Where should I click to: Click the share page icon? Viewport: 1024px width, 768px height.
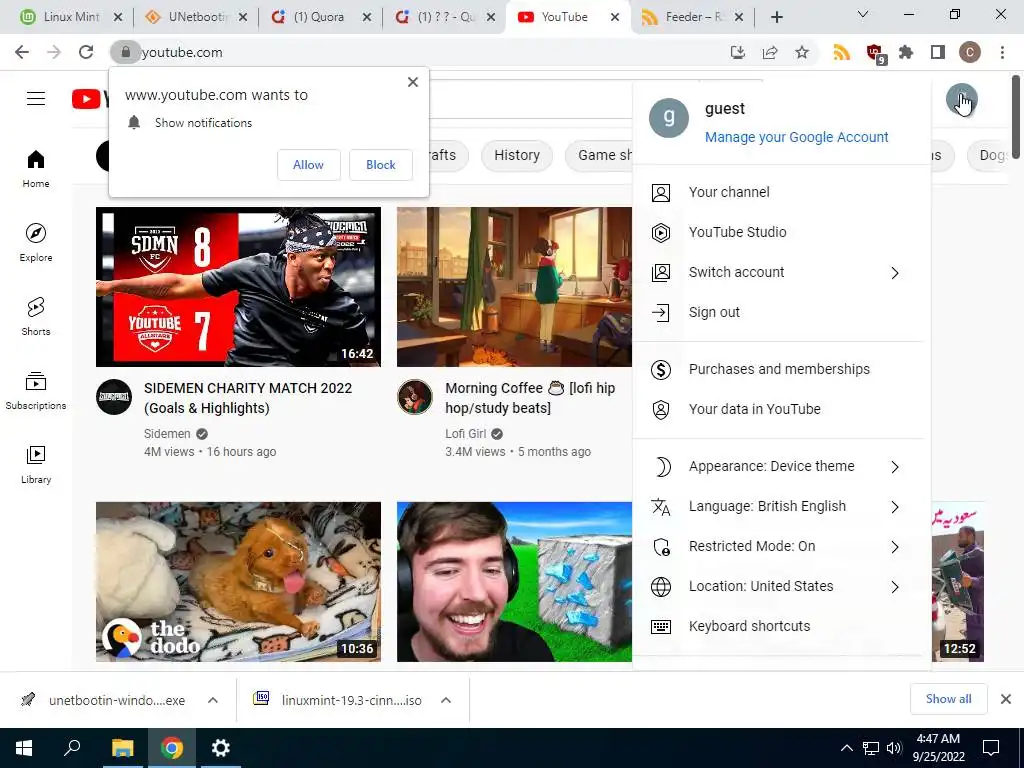coord(770,52)
